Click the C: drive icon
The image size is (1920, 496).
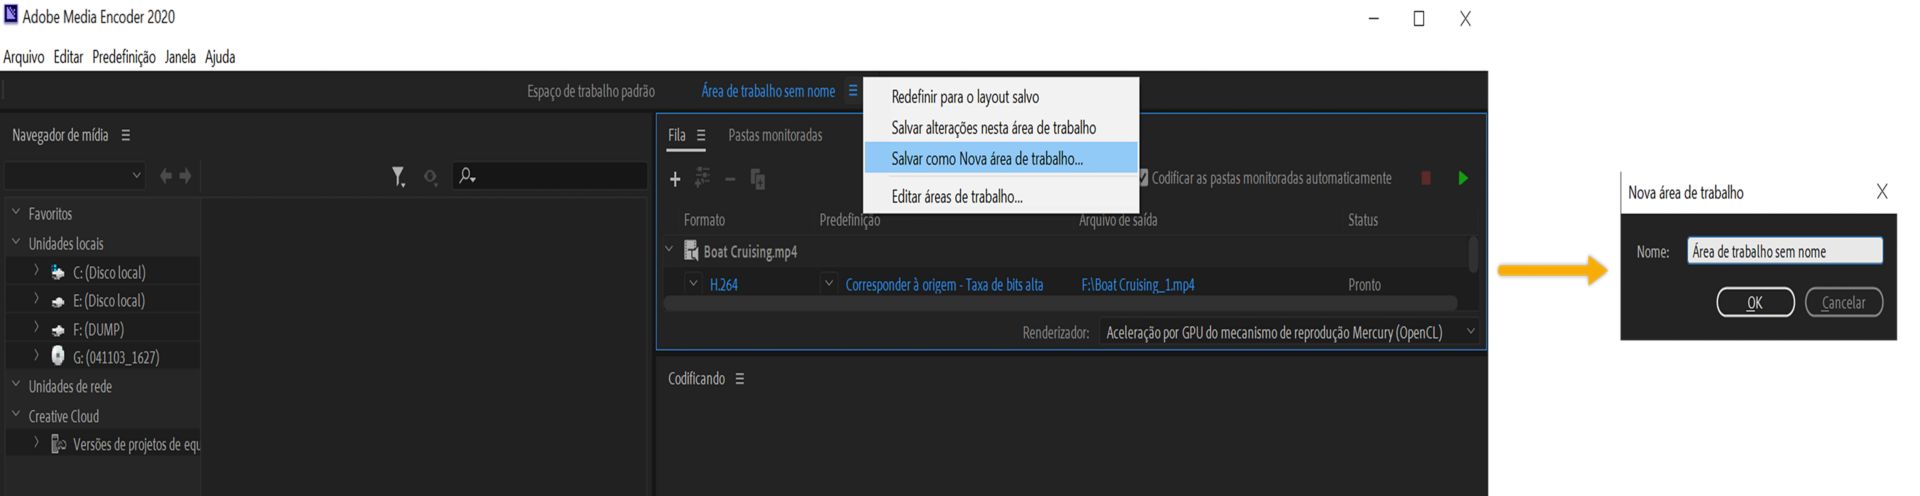click(x=58, y=272)
